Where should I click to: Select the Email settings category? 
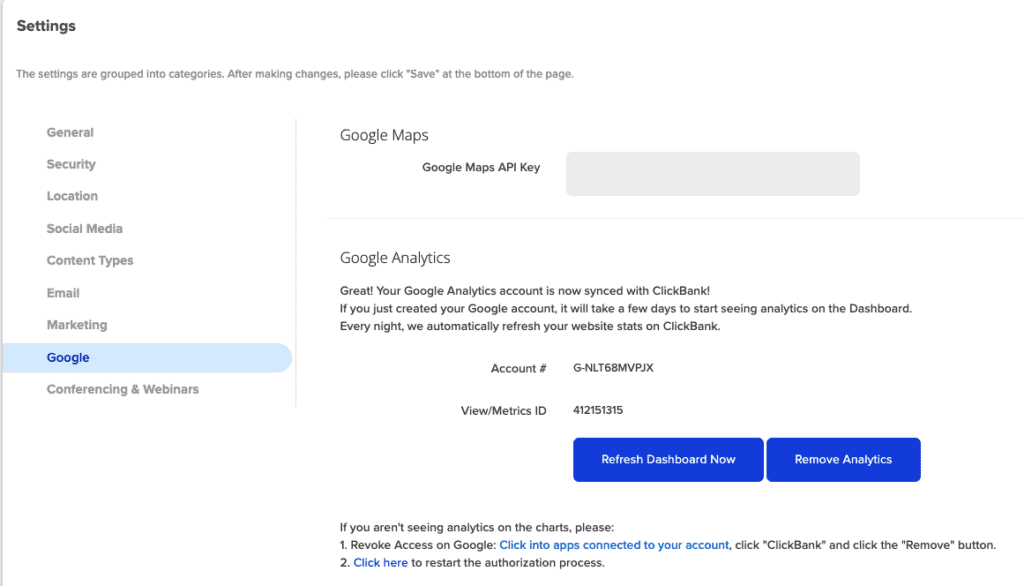[x=63, y=293]
